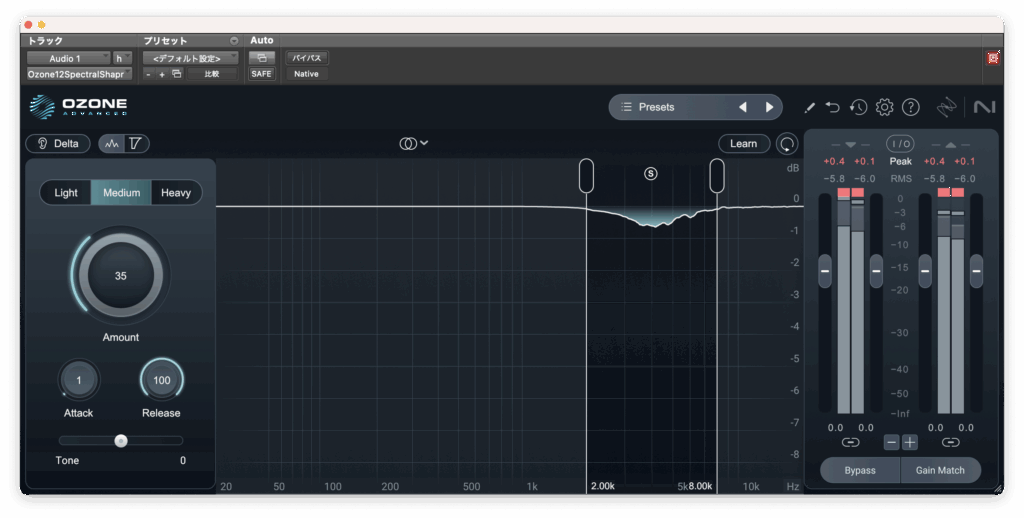Open the help question mark icon
The height and width of the screenshot is (518, 1024).
point(910,107)
